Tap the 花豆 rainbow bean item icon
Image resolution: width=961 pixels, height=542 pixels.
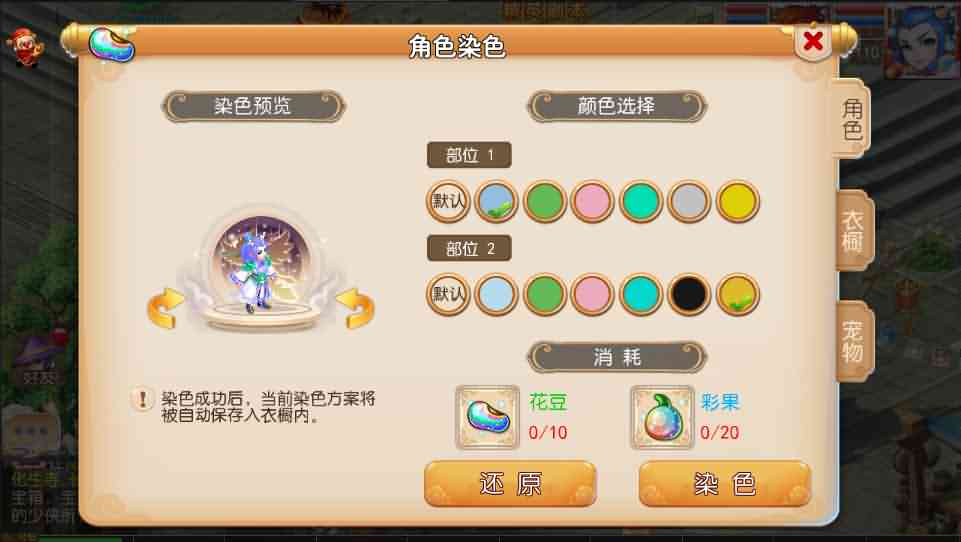pos(488,417)
